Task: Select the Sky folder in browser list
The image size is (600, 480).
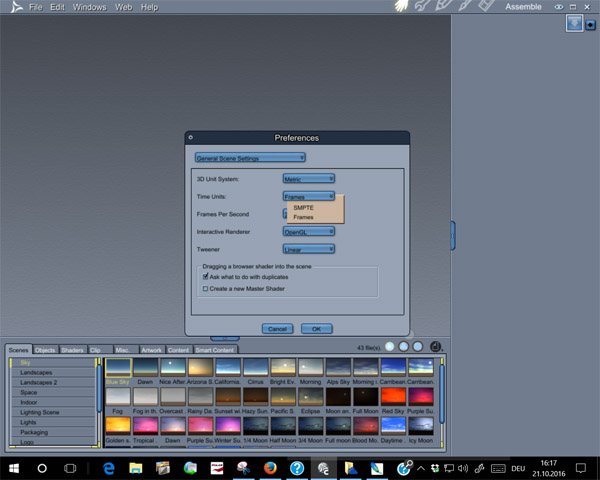Action: (53, 362)
